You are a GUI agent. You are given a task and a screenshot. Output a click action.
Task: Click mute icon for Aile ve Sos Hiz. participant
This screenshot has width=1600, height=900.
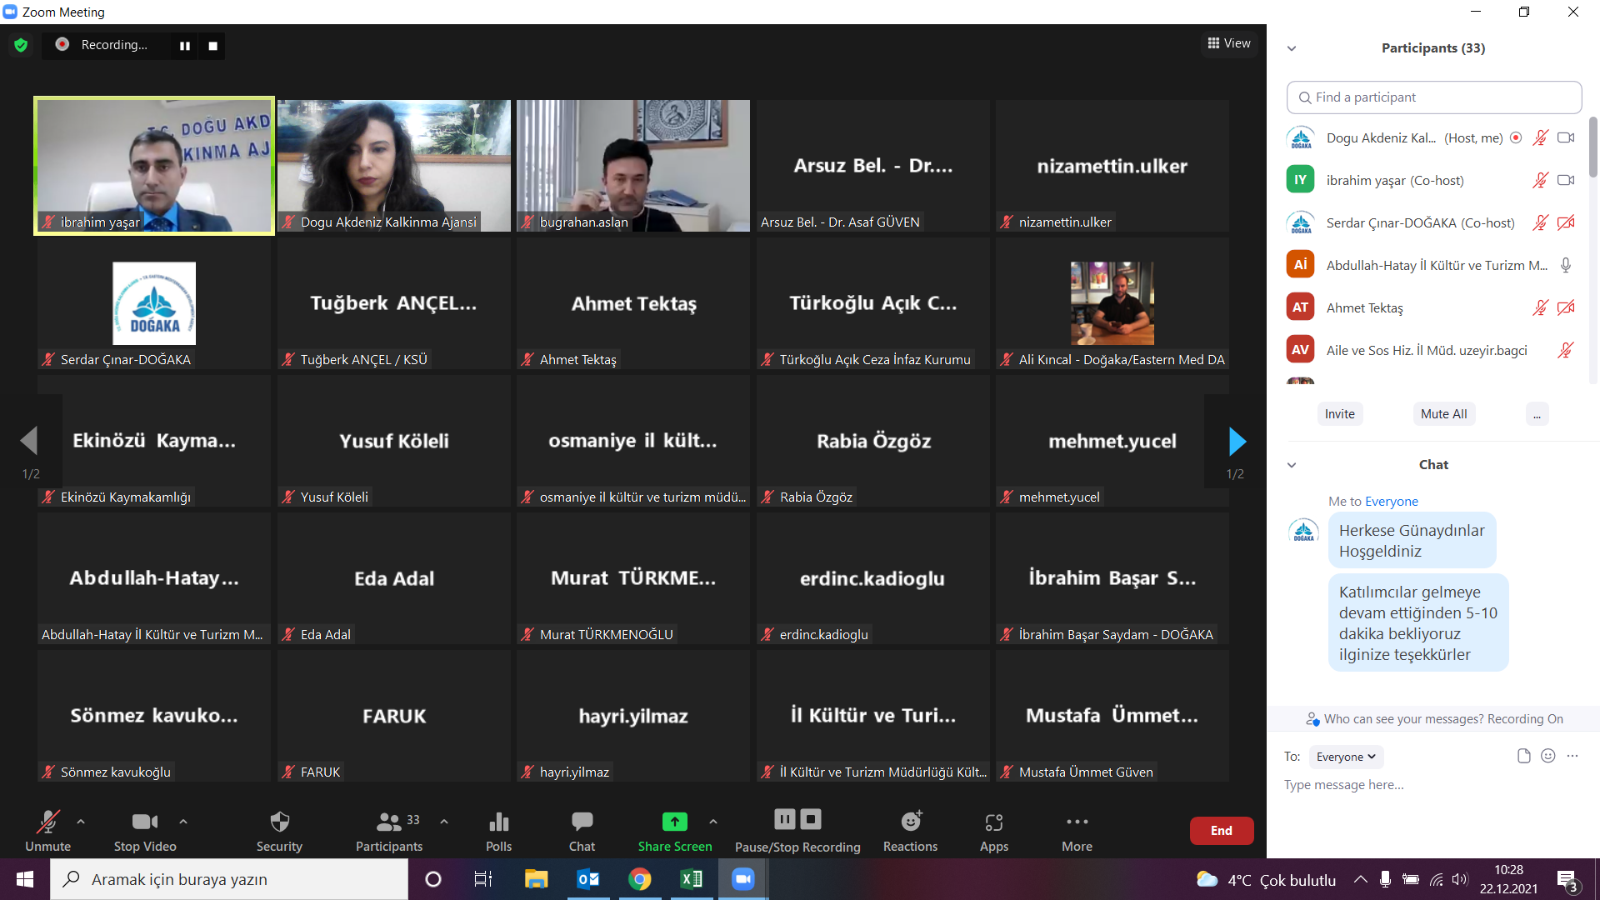(1566, 350)
